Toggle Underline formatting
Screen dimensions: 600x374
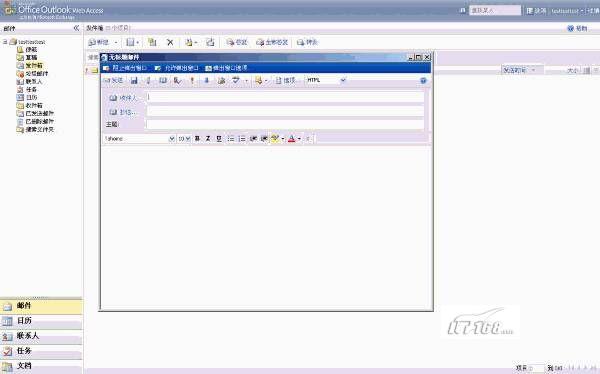tap(219, 139)
